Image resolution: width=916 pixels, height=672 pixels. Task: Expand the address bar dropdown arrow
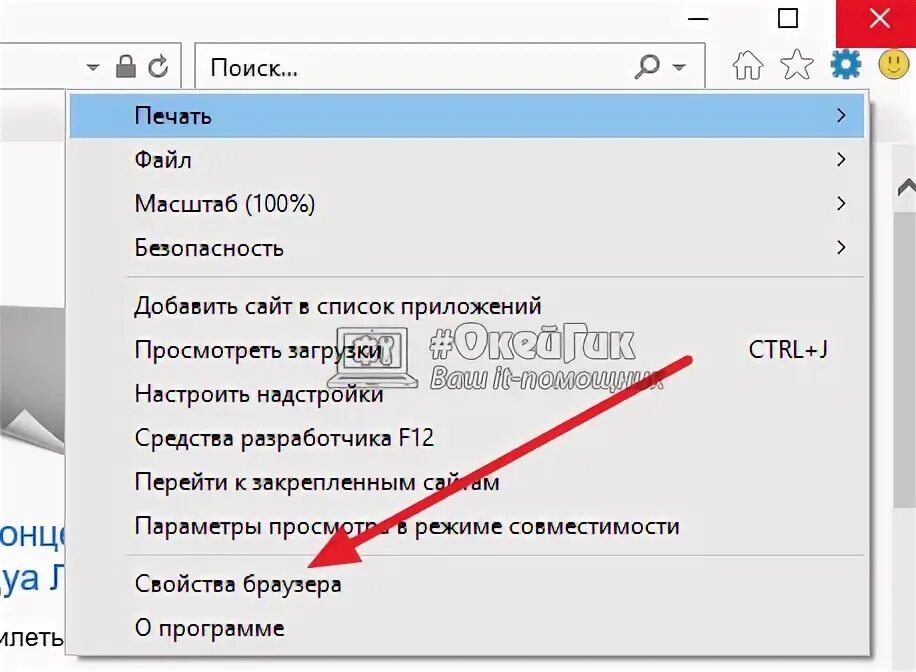(93, 67)
